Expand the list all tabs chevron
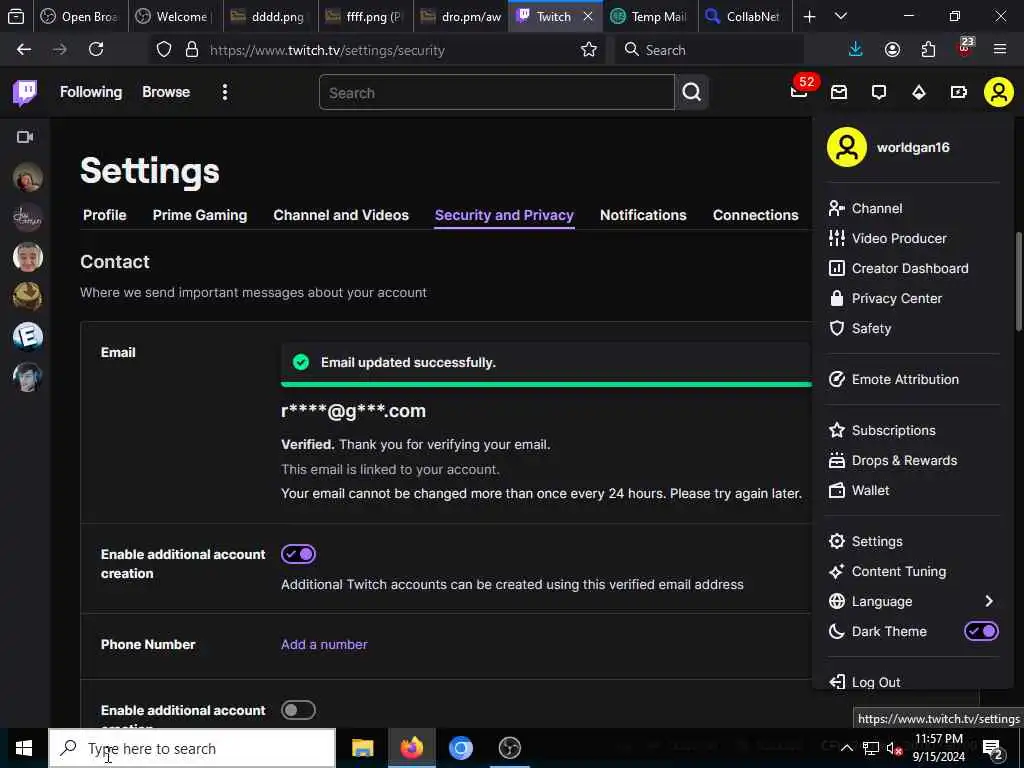Image resolution: width=1024 pixels, height=768 pixels. click(841, 16)
